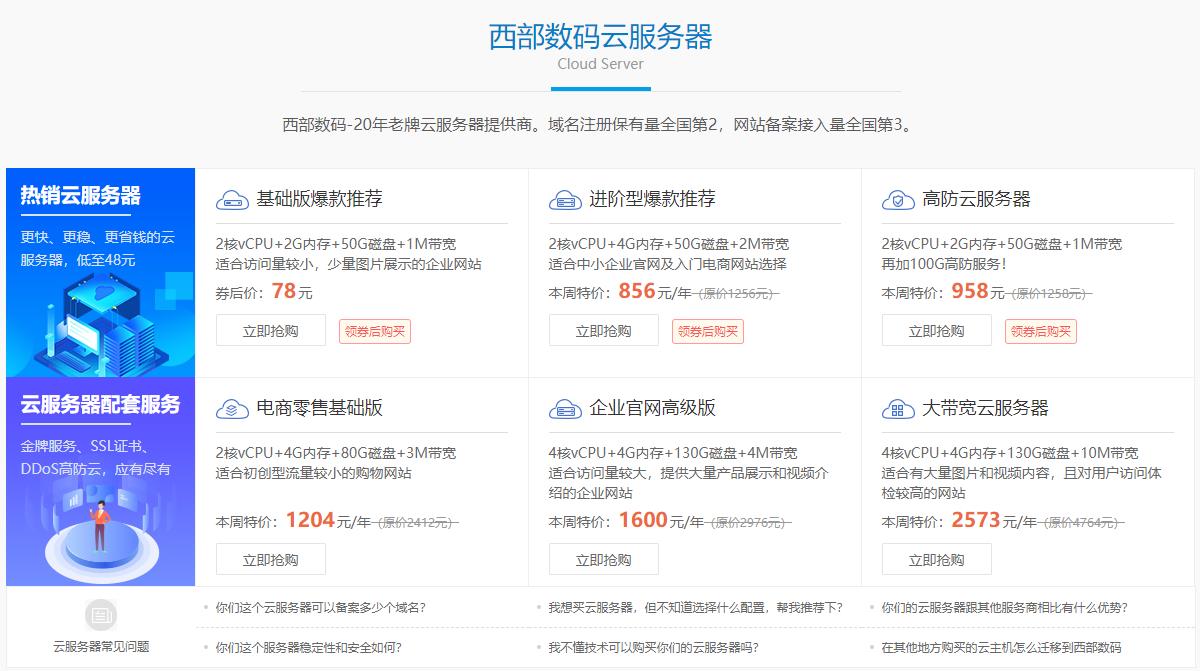Viewport: 1200px width, 671px height.
Task: Click the price 958元
Action: [x=977, y=292]
